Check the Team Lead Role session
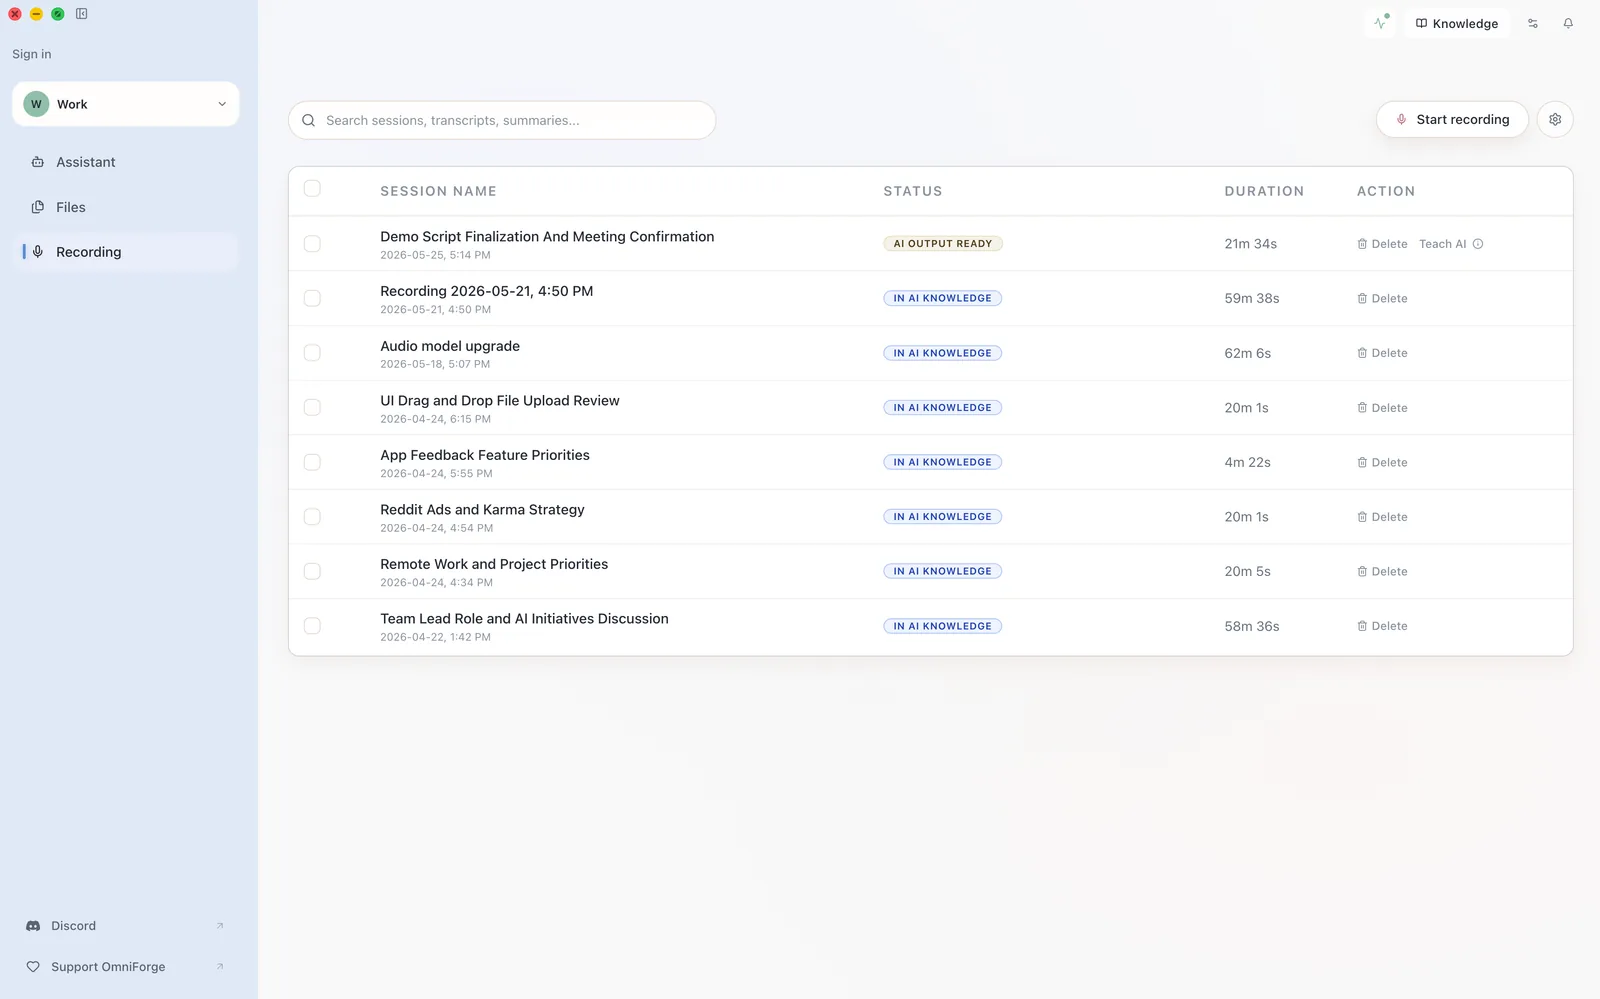 [x=312, y=626]
